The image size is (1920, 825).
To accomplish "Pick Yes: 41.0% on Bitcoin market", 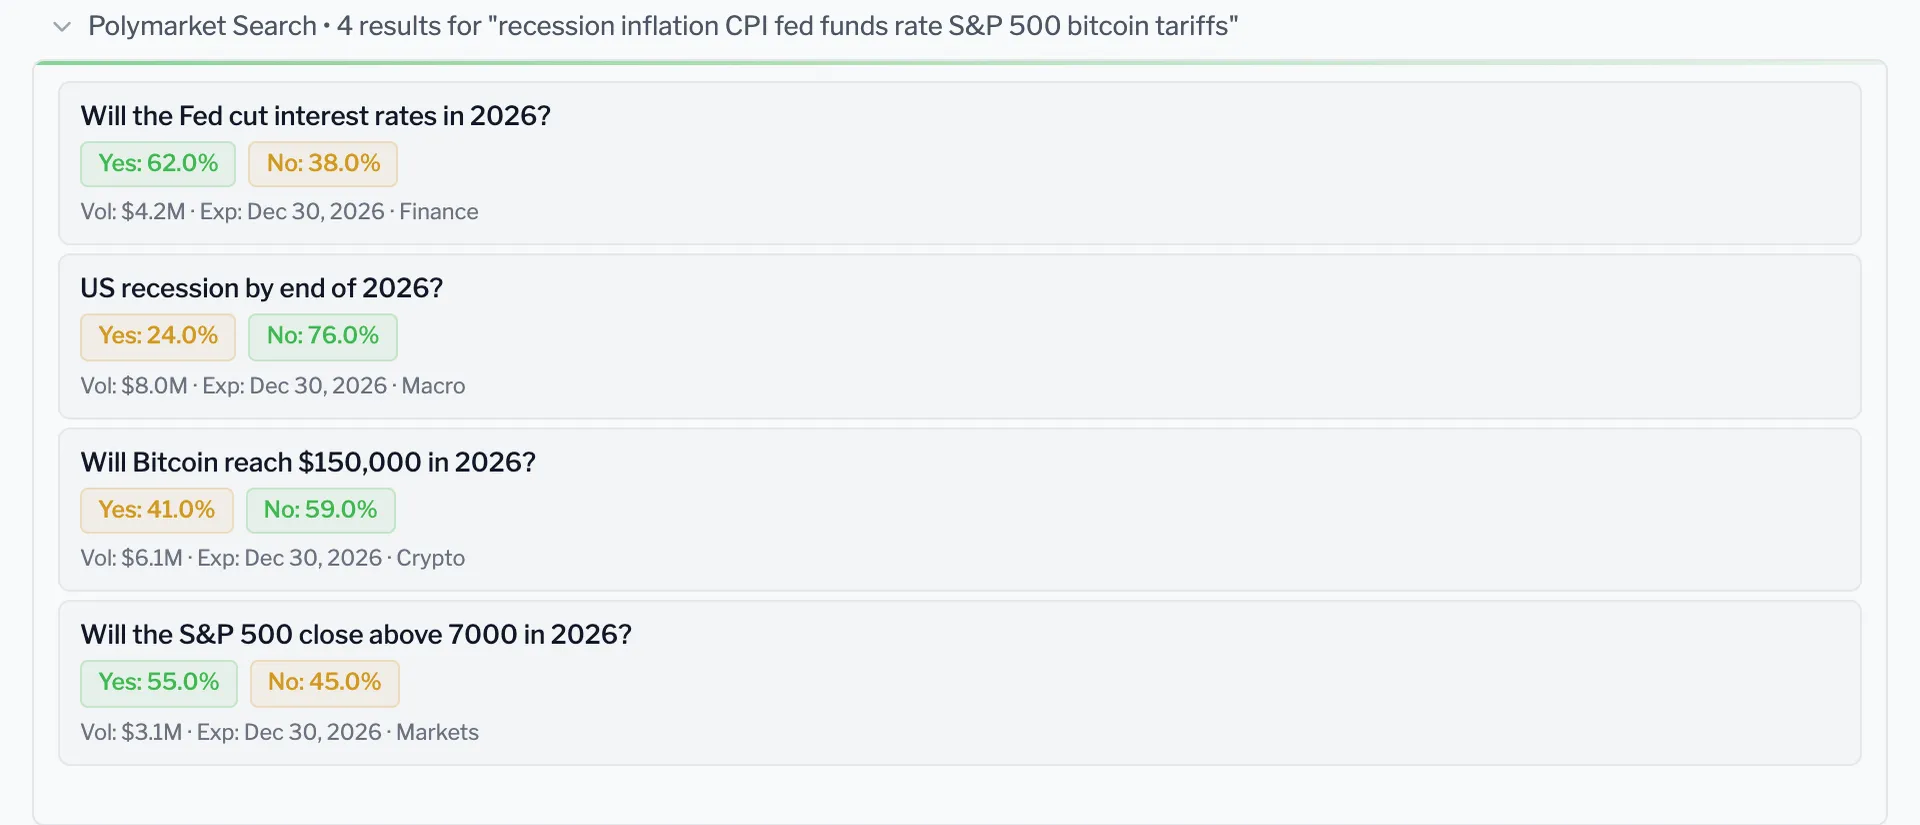I will [x=157, y=510].
